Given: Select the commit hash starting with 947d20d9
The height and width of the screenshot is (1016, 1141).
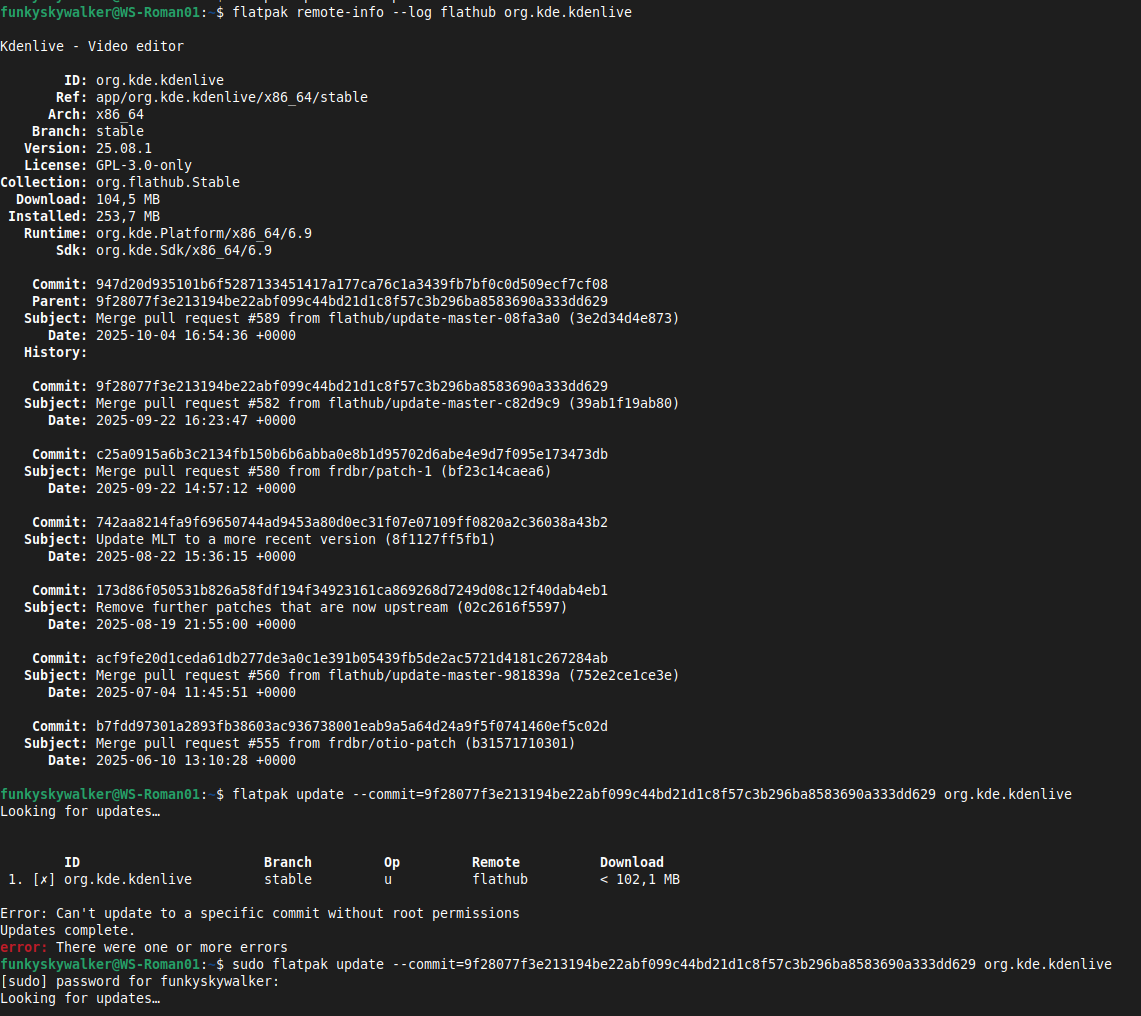Looking at the screenshot, I should [x=351, y=284].
